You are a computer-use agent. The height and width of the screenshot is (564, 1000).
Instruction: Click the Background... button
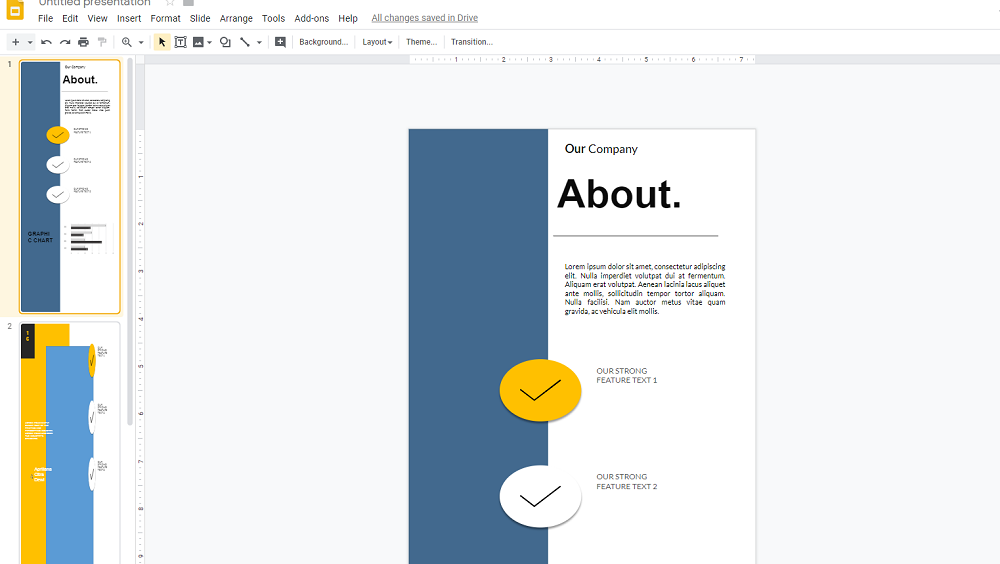[323, 42]
